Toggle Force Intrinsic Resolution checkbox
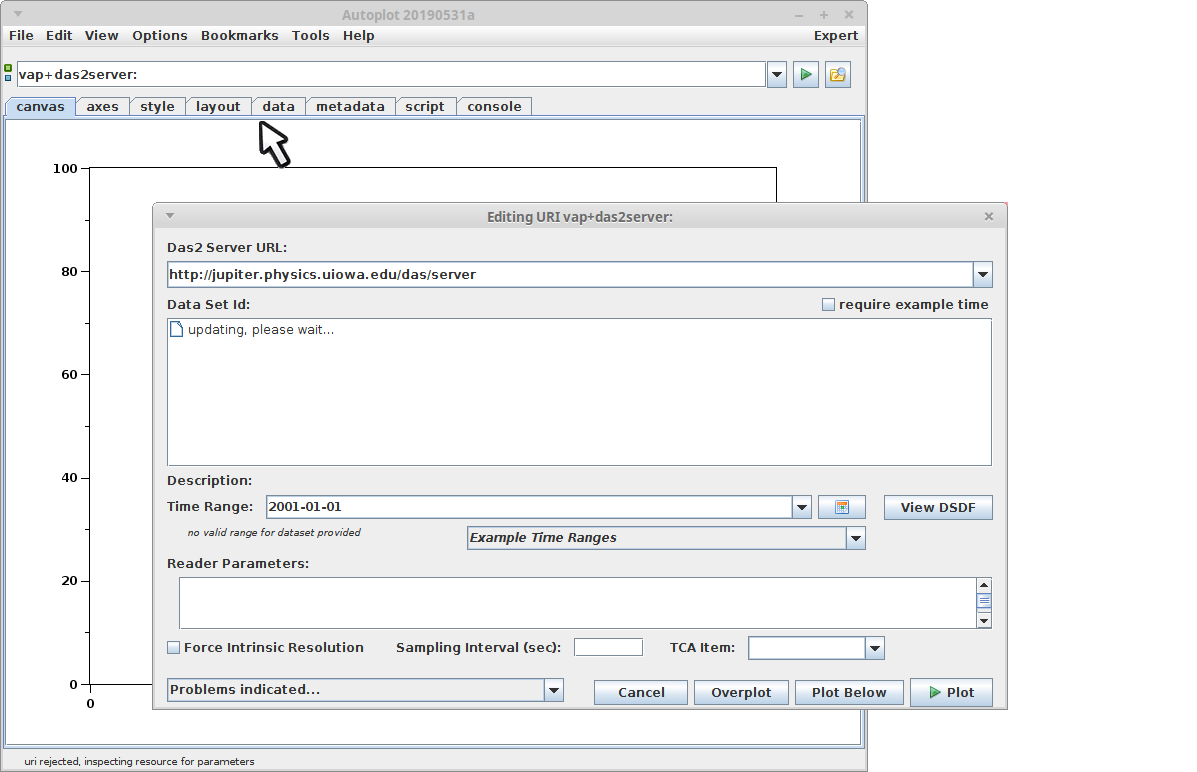The width and height of the screenshot is (1197, 772). 174,648
